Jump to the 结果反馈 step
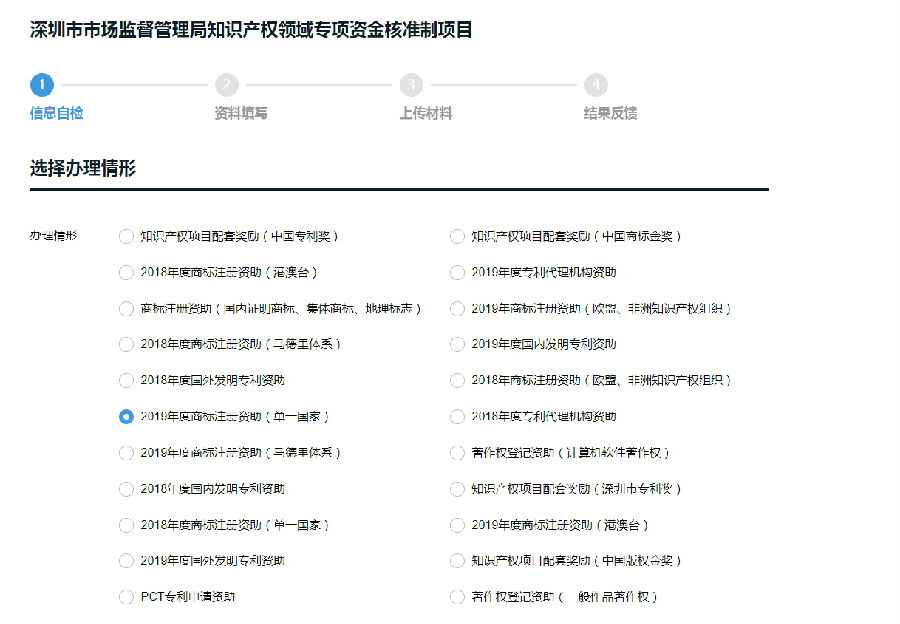The image size is (900, 624). (x=610, y=113)
